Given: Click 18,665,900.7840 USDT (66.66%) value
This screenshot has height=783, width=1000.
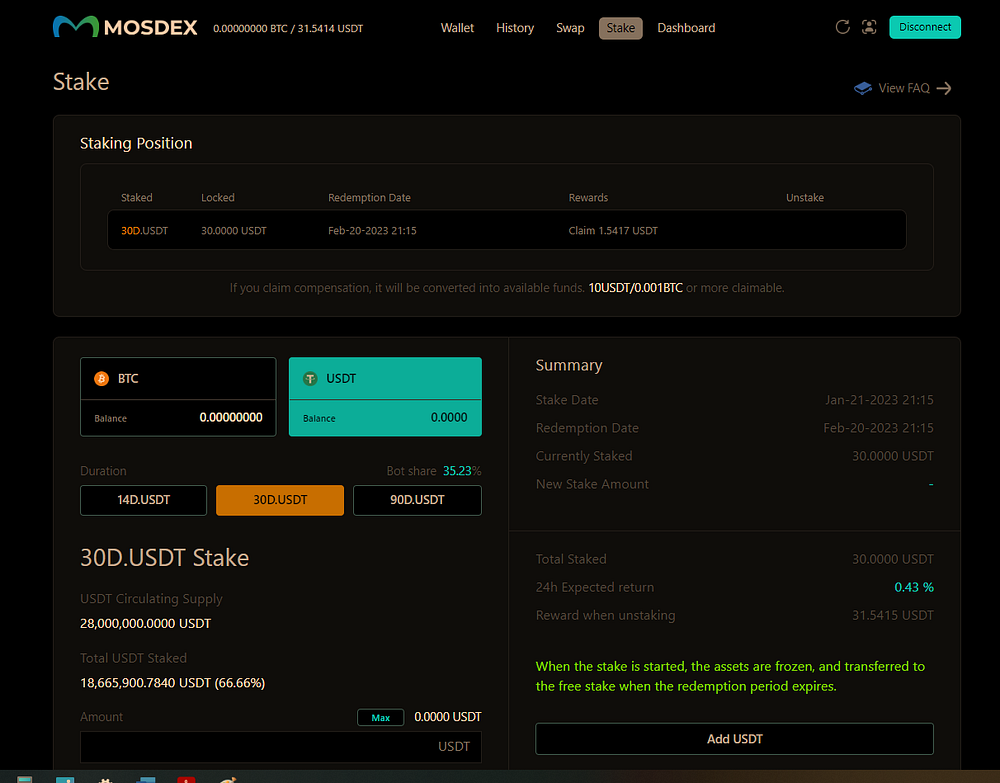Looking at the screenshot, I should [172, 683].
